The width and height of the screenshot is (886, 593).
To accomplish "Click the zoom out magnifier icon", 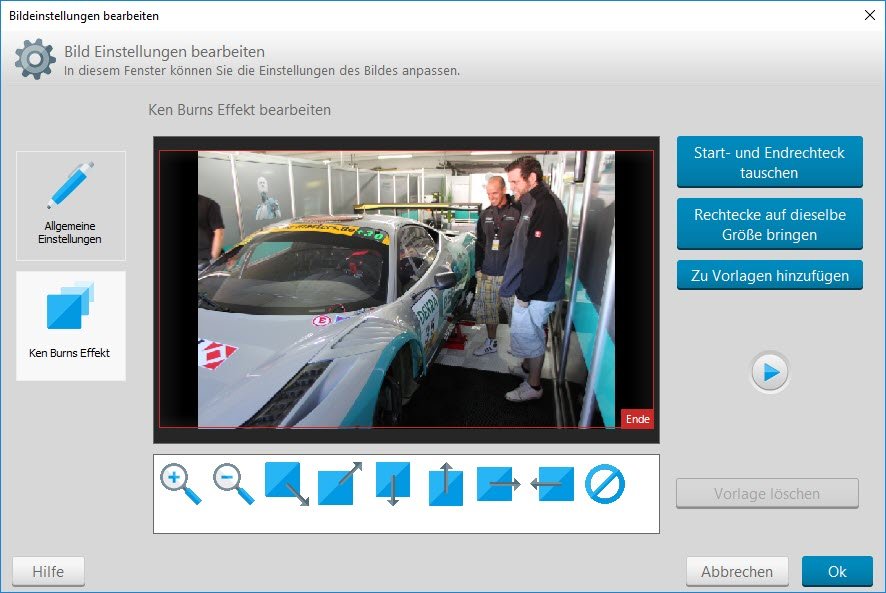I will [x=233, y=484].
